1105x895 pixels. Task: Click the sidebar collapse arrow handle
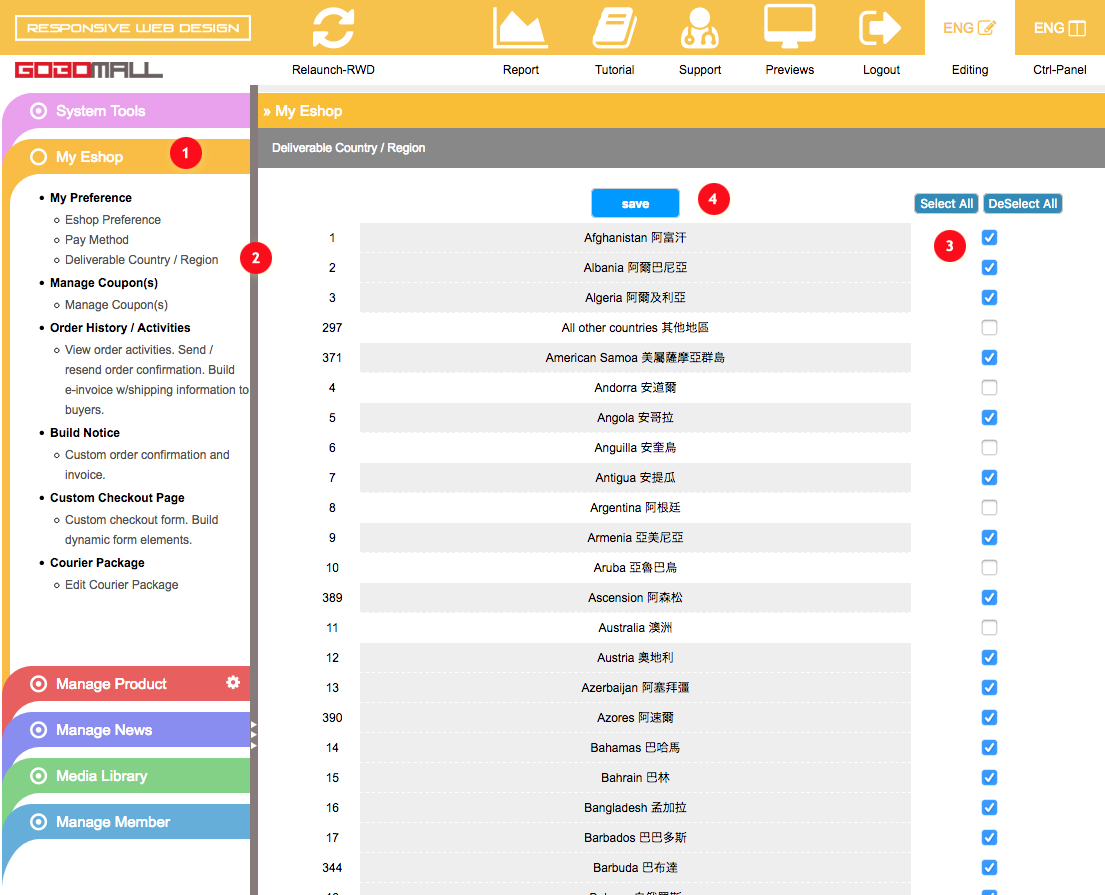[x=254, y=735]
